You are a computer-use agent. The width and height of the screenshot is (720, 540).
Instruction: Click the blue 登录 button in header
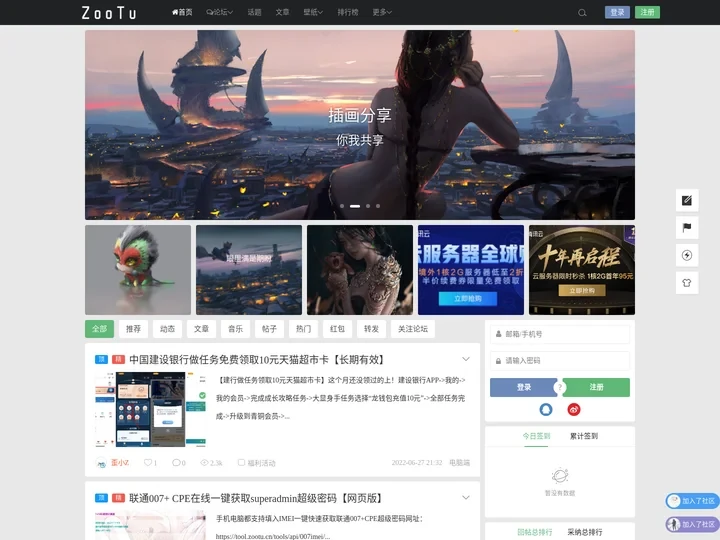(x=617, y=12)
